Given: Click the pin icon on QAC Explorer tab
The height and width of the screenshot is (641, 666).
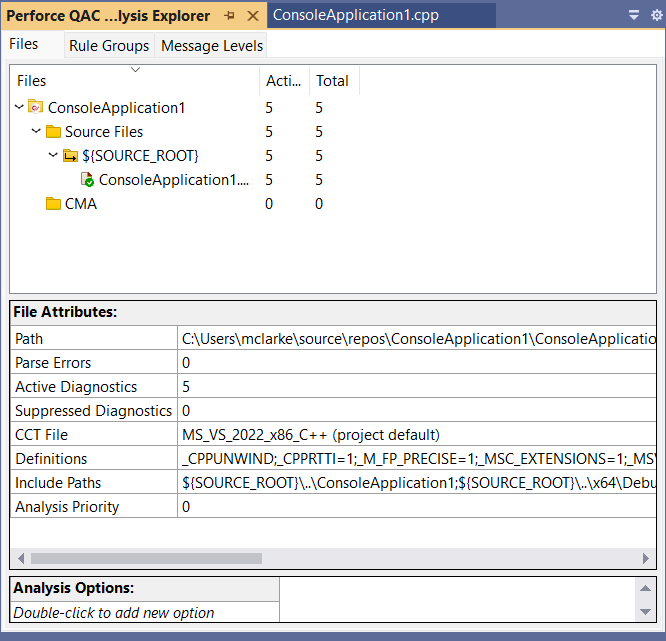Looking at the screenshot, I should coord(230,16).
